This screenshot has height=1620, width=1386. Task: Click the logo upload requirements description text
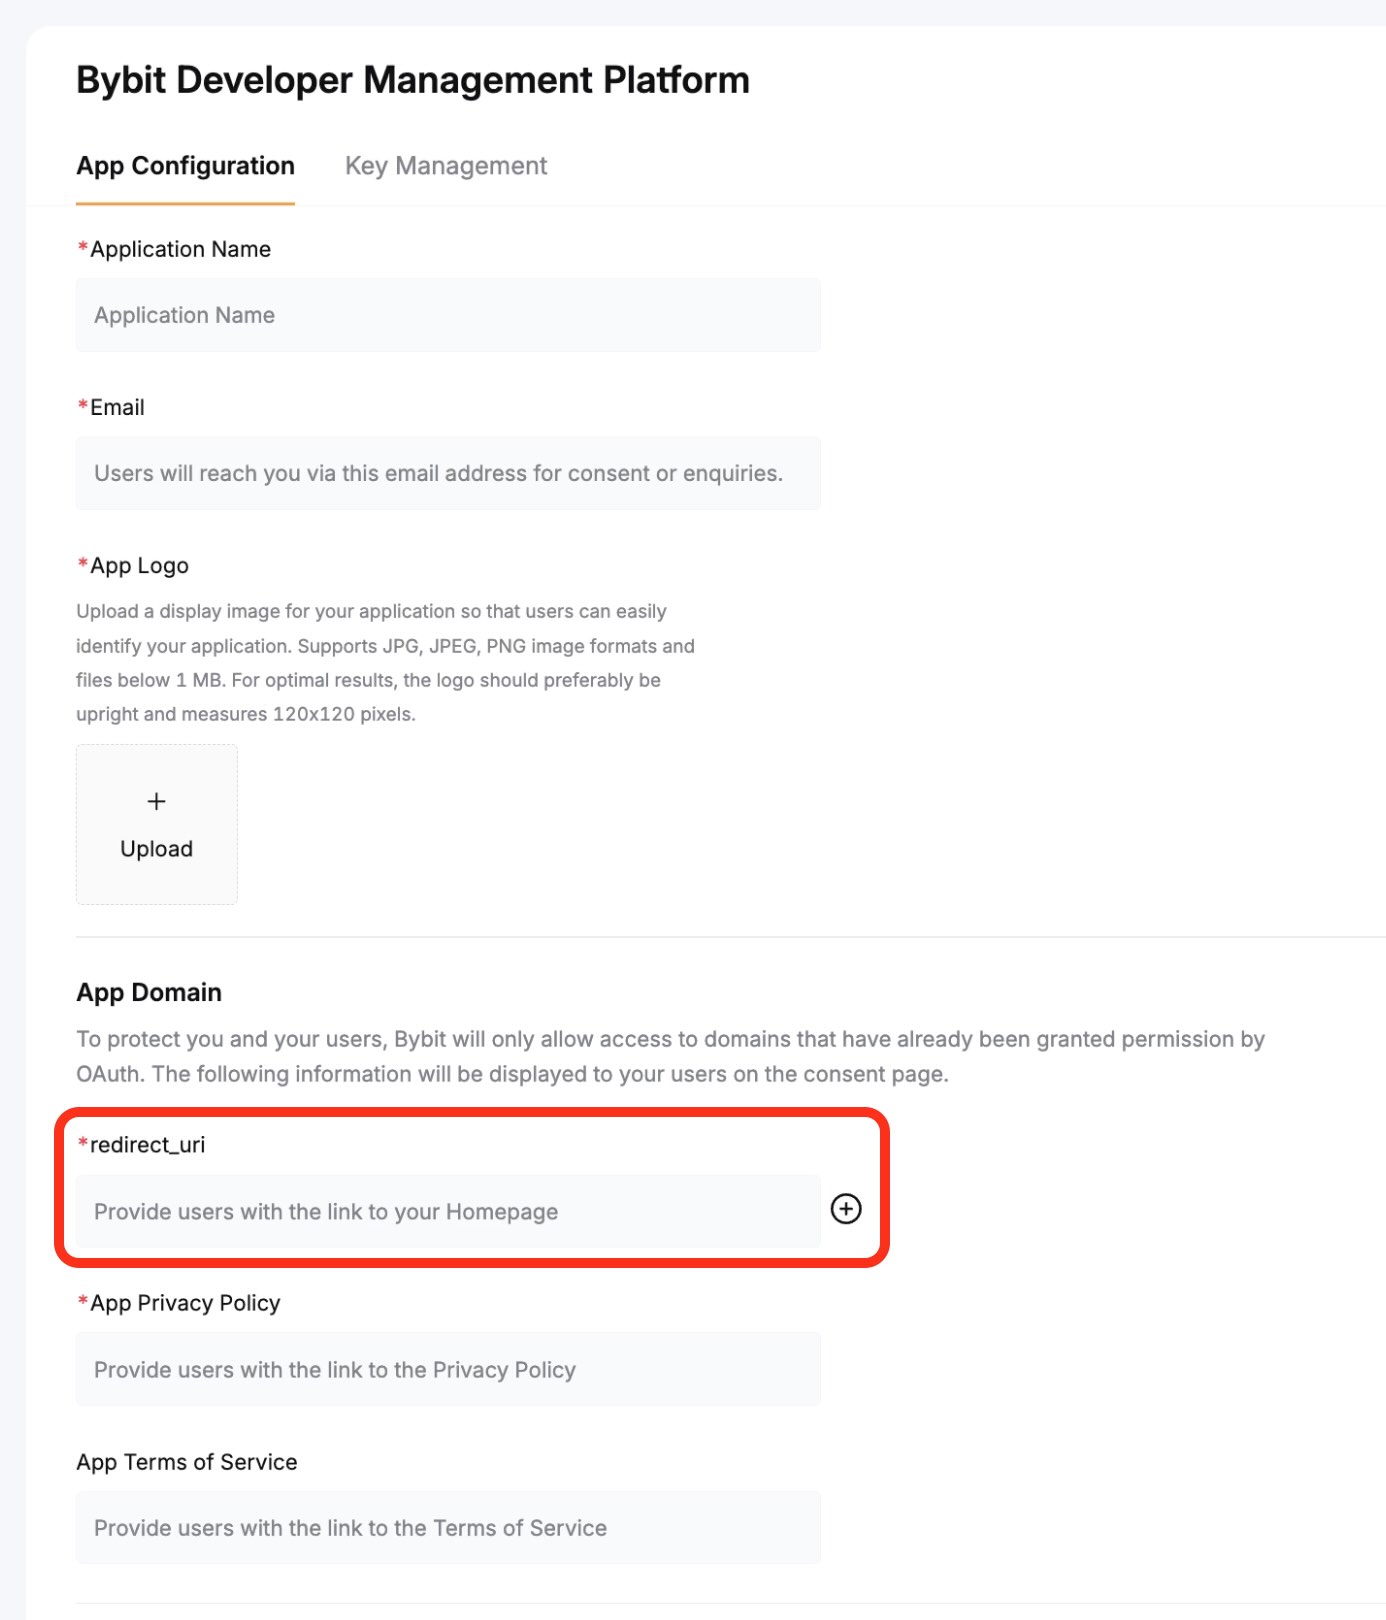(385, 662)
